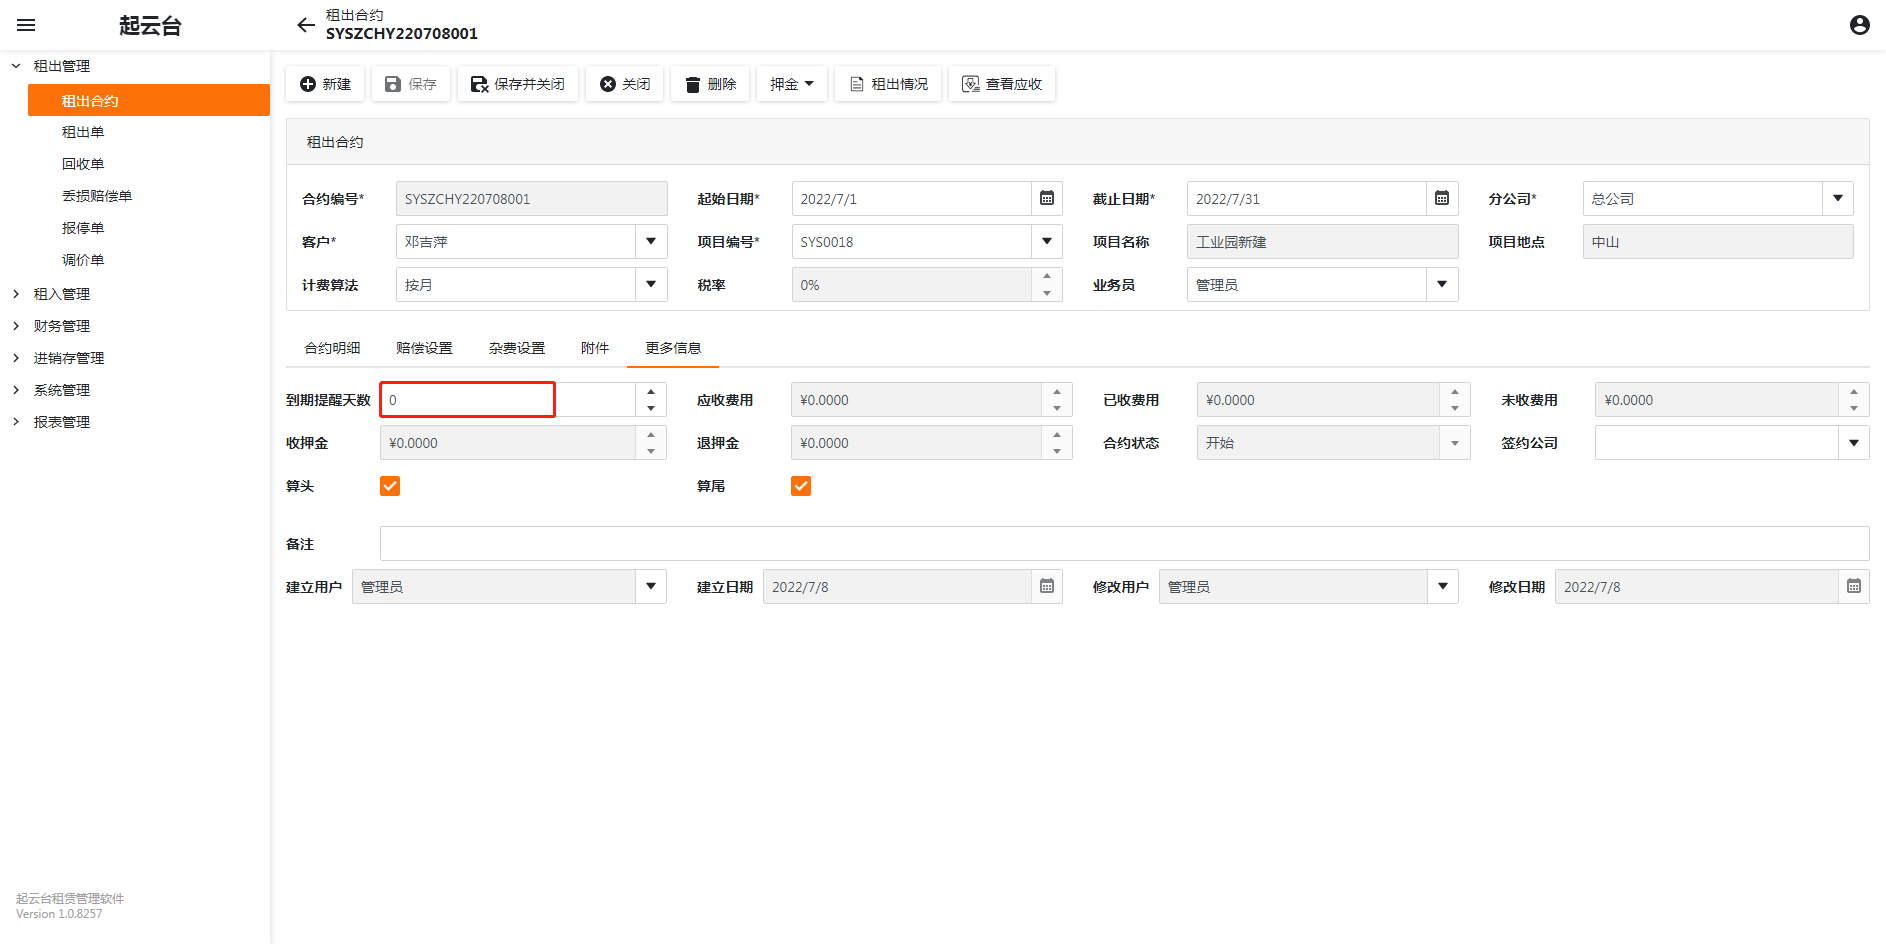Click into the 备注 text field

(x=1124, y=543)
